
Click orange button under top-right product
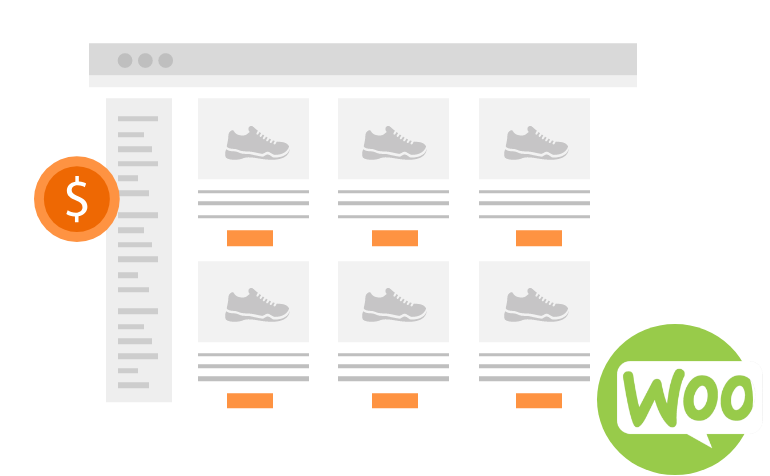(x=539, y=238)
